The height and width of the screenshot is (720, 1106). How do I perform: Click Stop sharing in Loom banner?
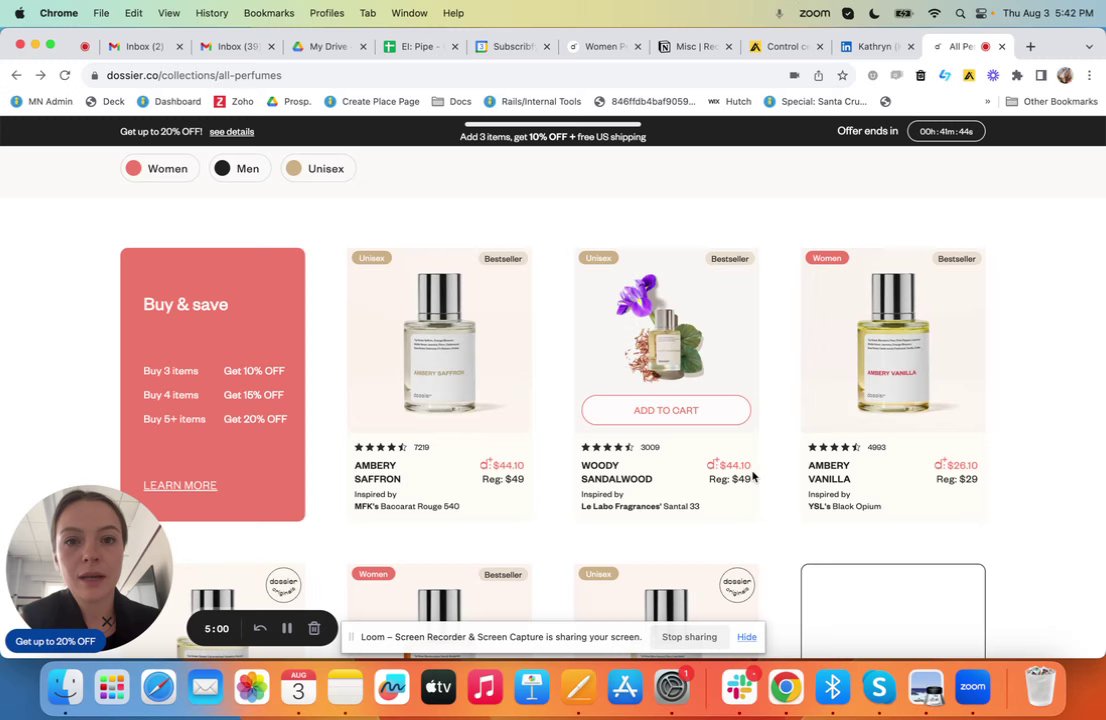[689, 637]
